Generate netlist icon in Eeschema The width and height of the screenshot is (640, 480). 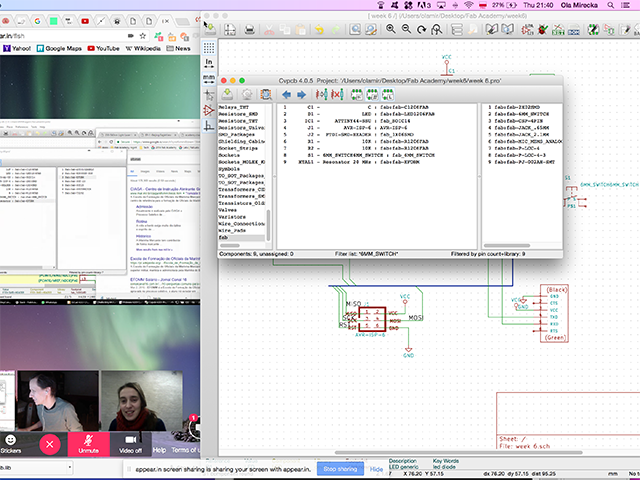tap(558, 29)
